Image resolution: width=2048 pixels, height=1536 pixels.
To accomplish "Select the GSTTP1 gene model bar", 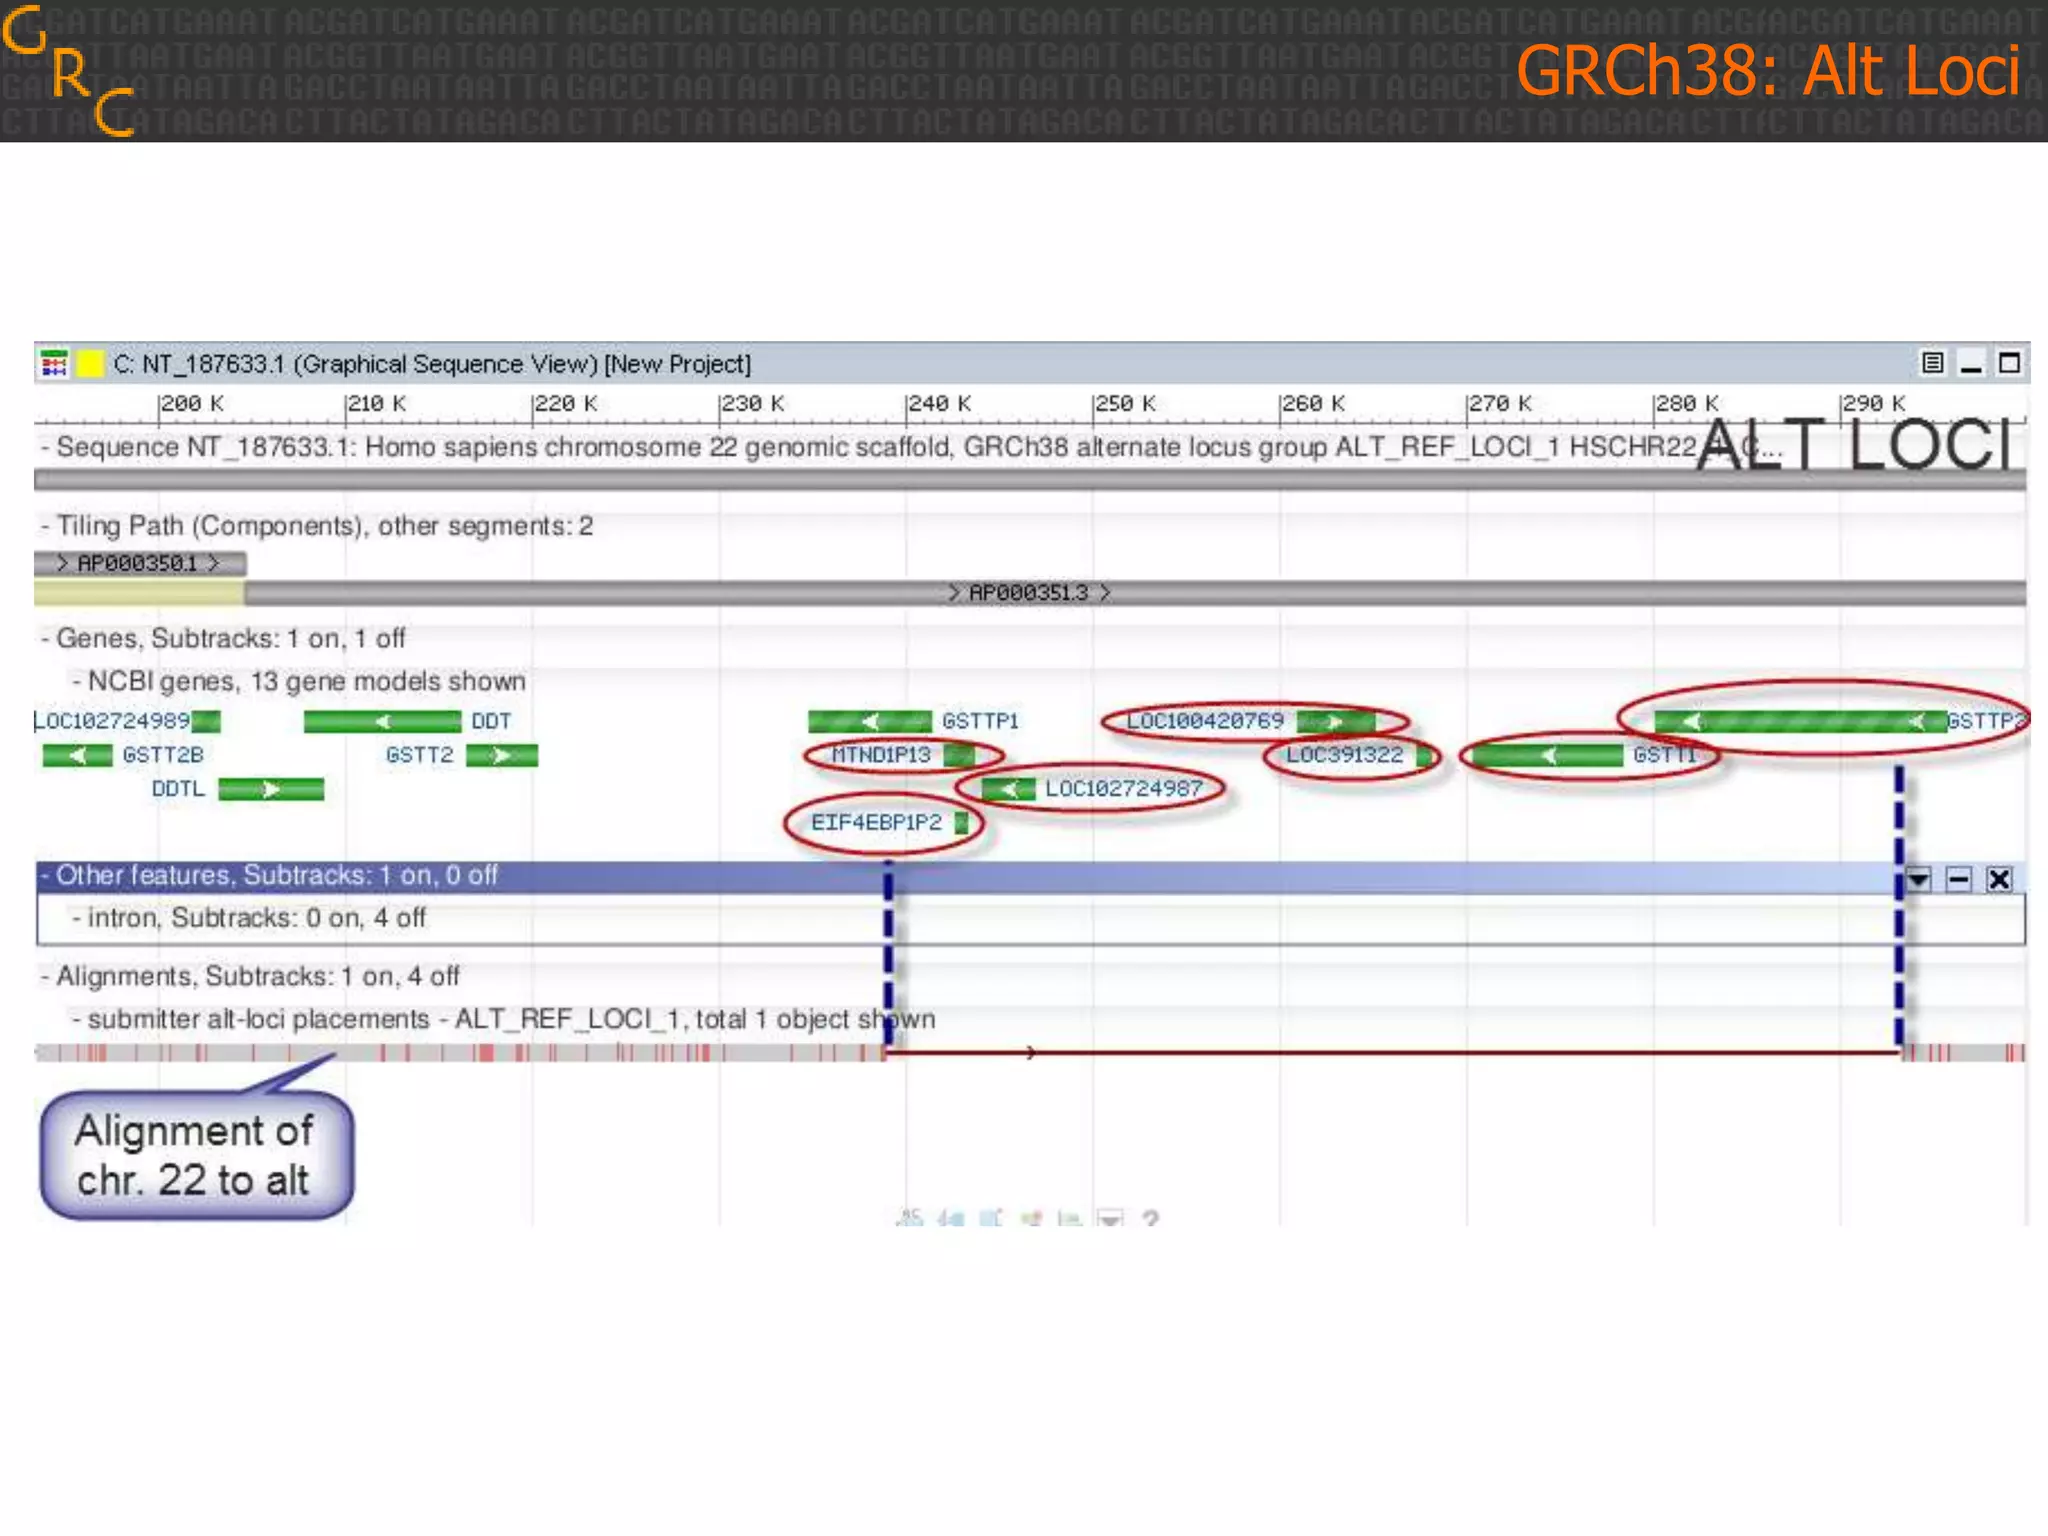I will pos(869,721).
